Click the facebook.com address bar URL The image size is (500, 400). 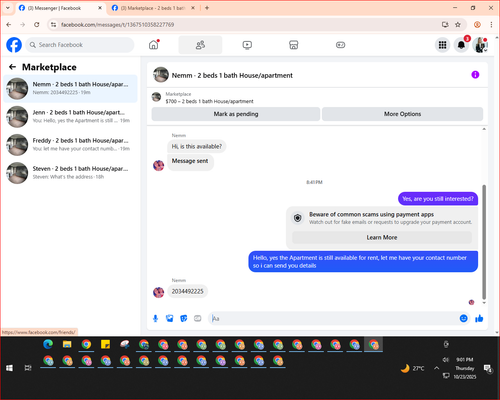pyautogui.click(x=117, y=25)
